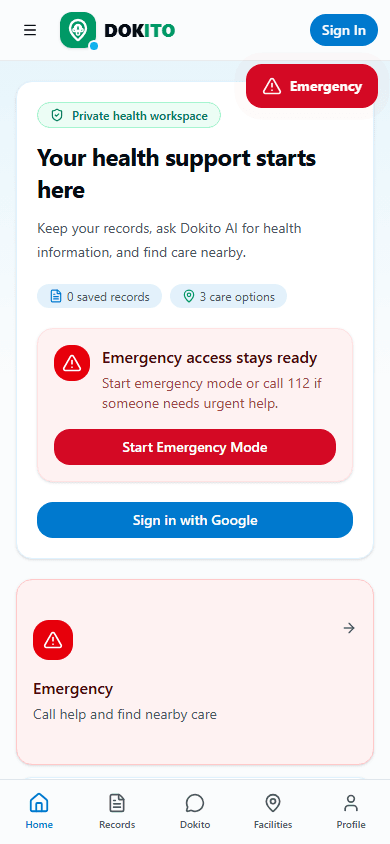Click the document icon beside saved records

(56, 296)
